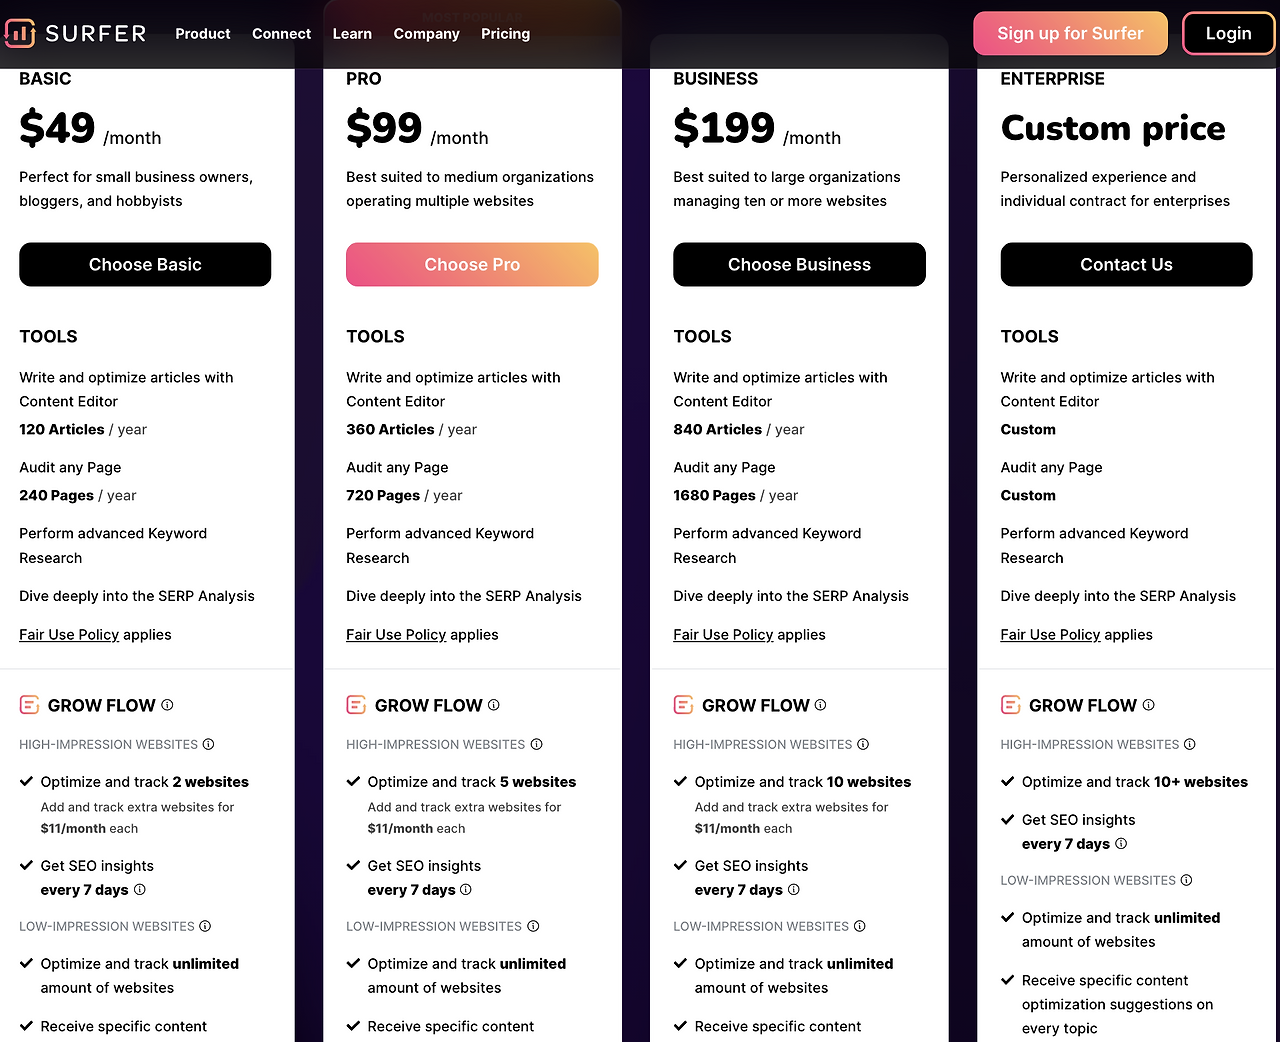Click info icon beside Basic GROW FLOW heading
The height and width of the screenshot is (1042, 1280).
(167, 705)
